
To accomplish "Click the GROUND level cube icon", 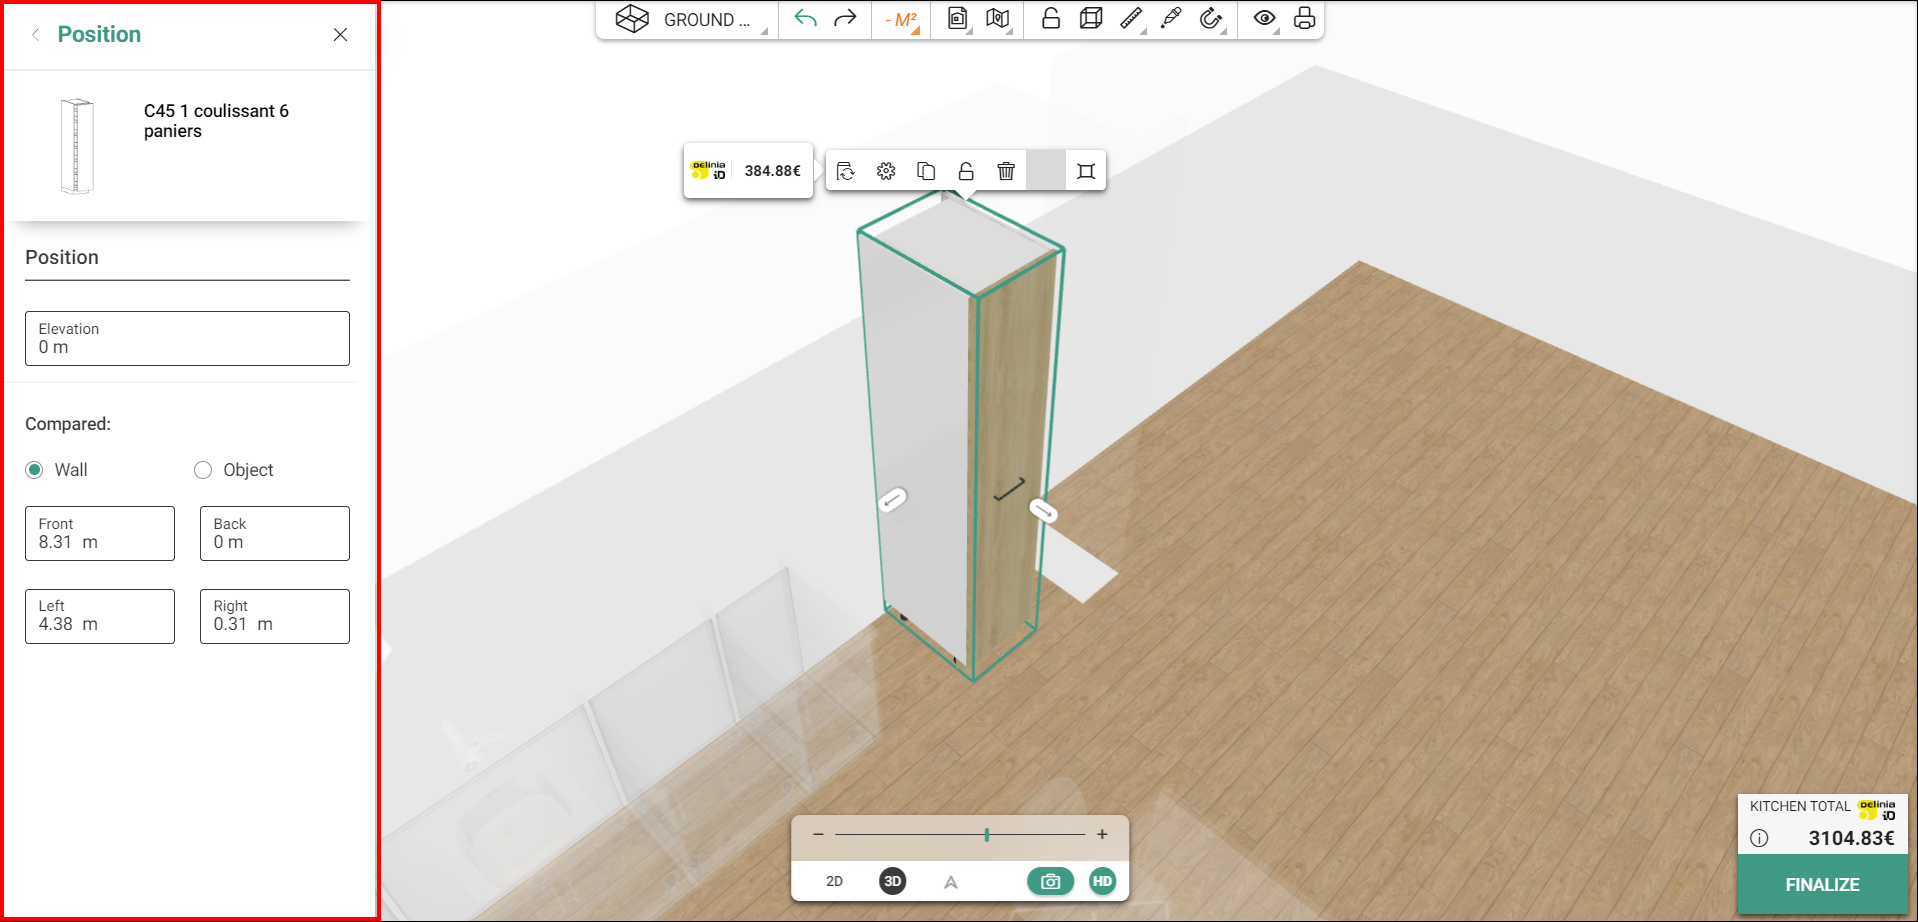I will point(632,18).
